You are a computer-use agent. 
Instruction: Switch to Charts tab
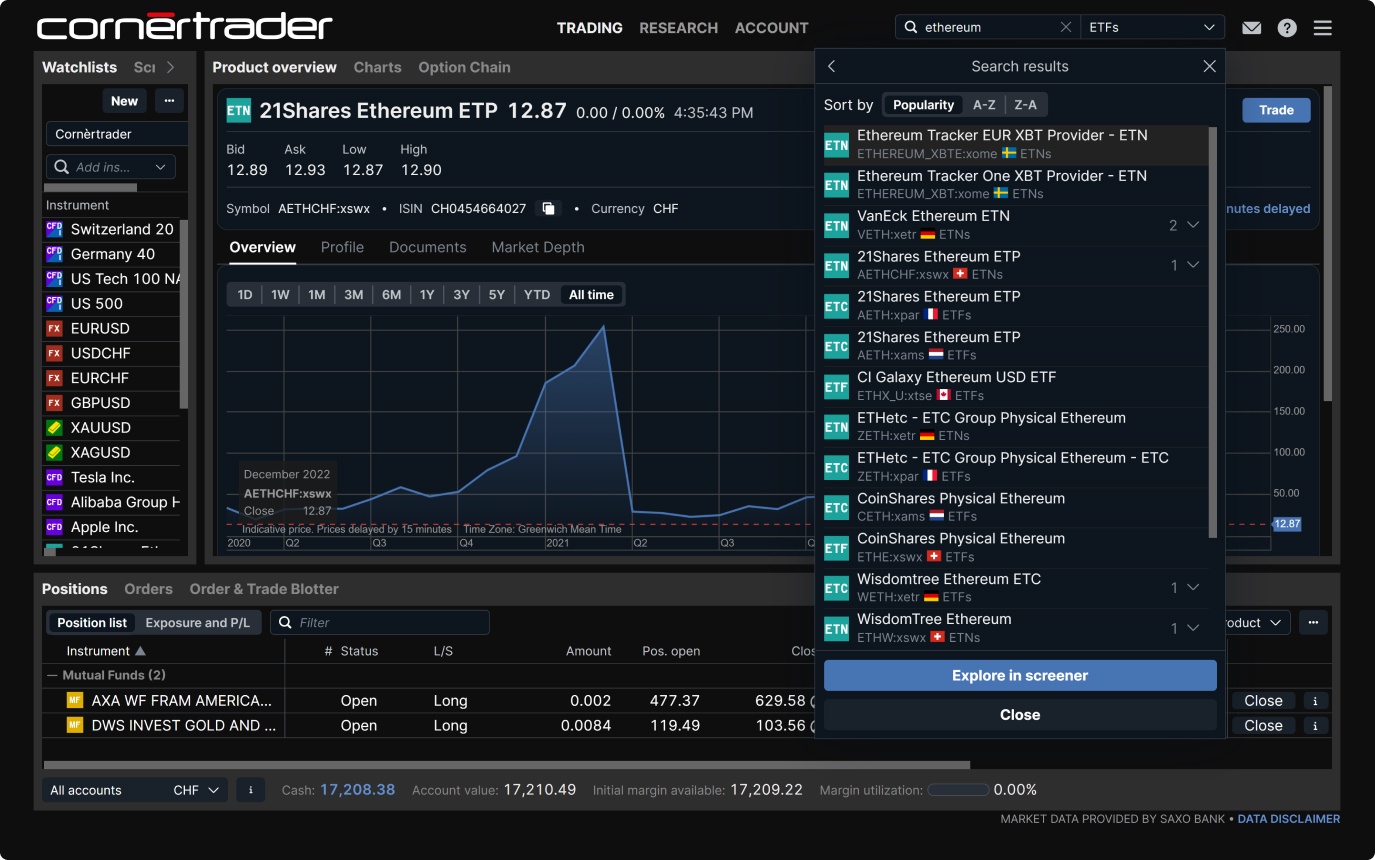[377, 68]
